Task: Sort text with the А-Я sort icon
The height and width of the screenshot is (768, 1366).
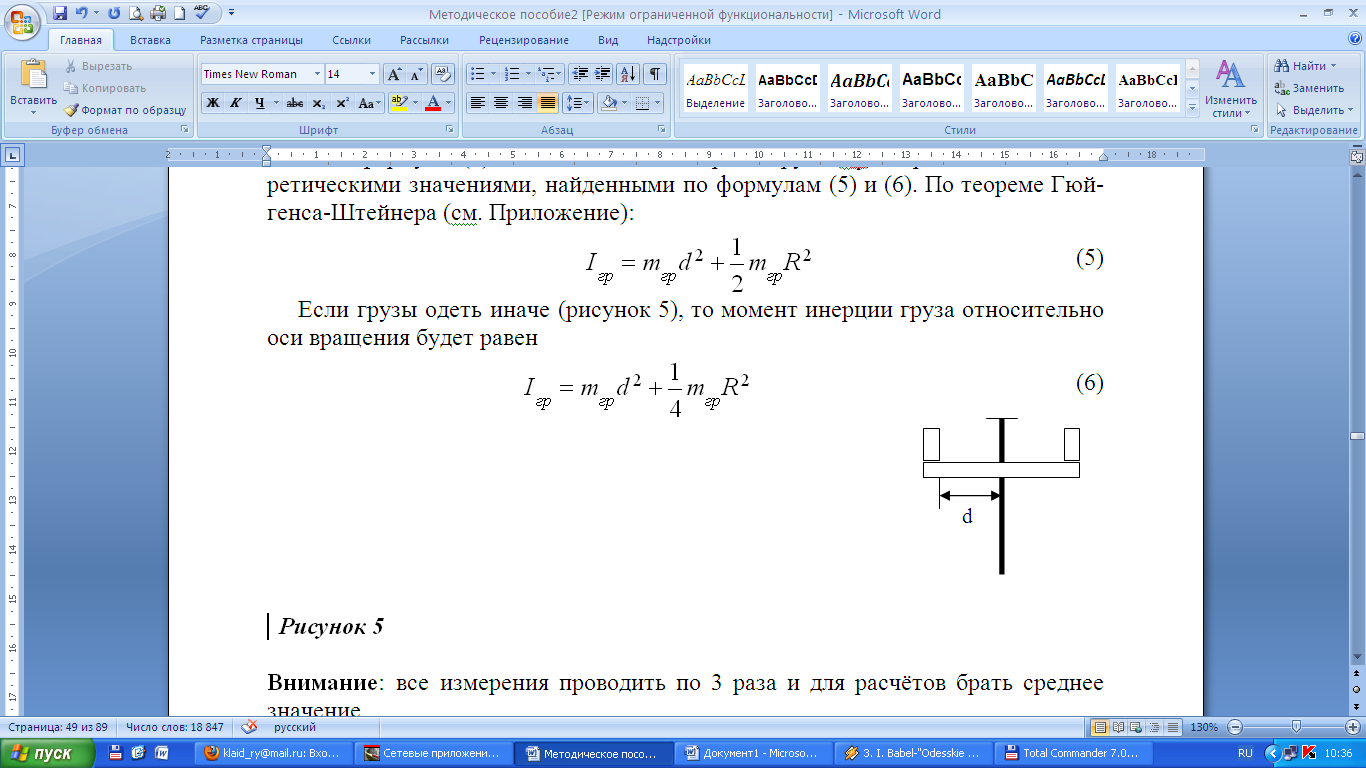Action: pos(628,74)
